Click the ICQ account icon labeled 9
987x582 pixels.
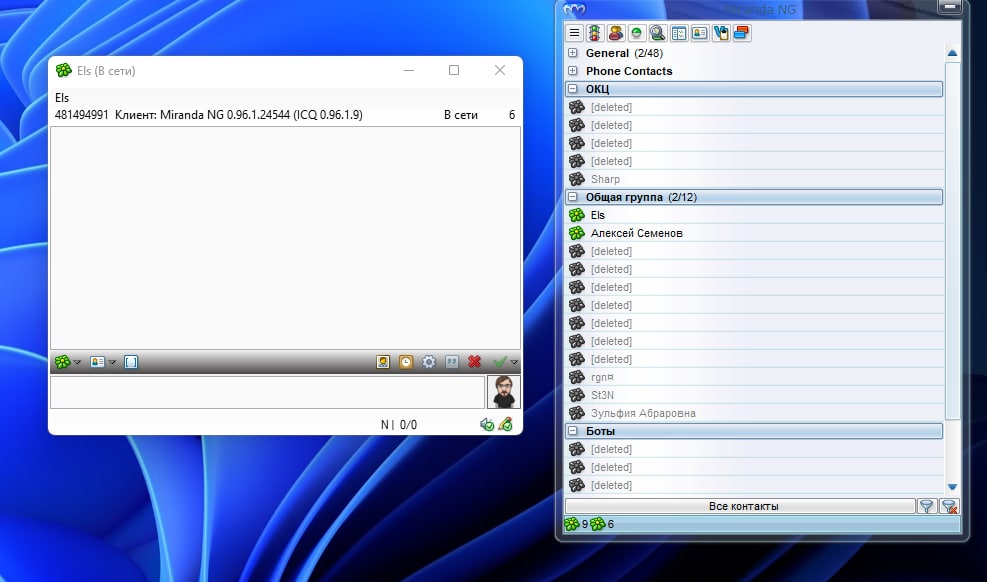tap(572, 523)
